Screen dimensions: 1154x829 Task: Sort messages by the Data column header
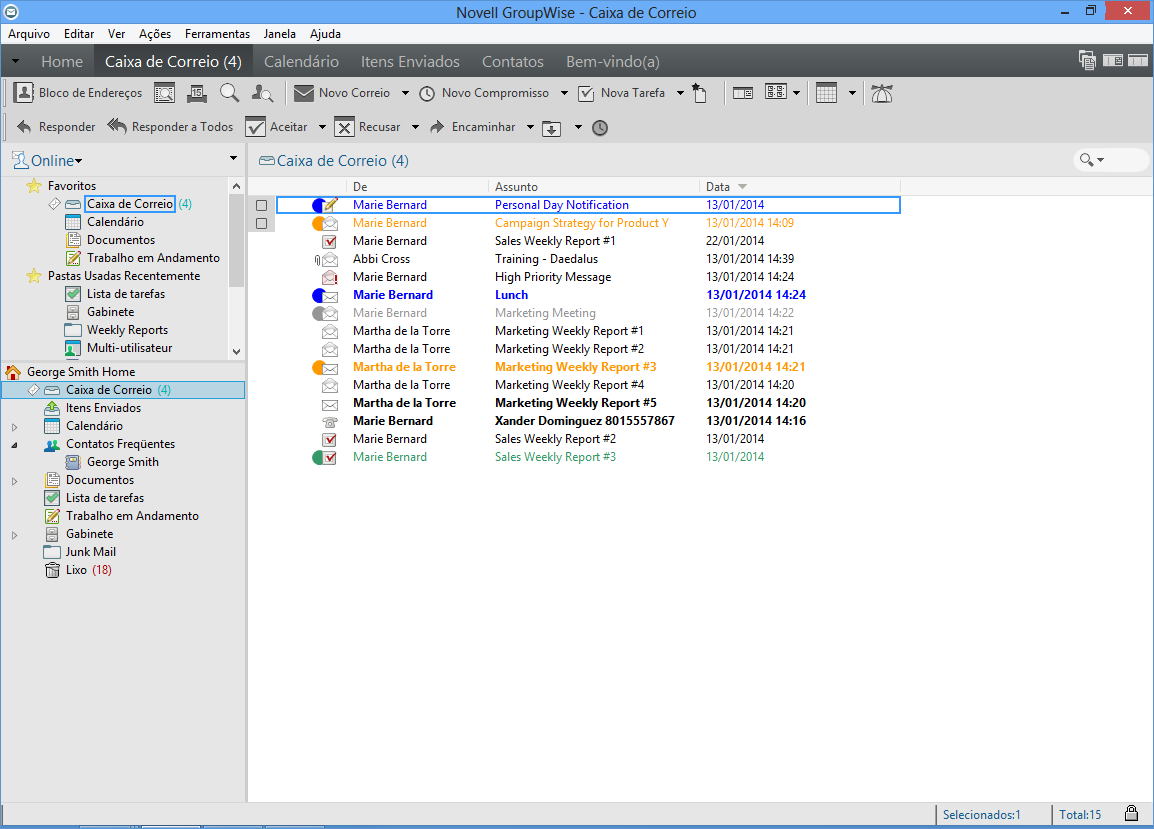click(800, 187)
